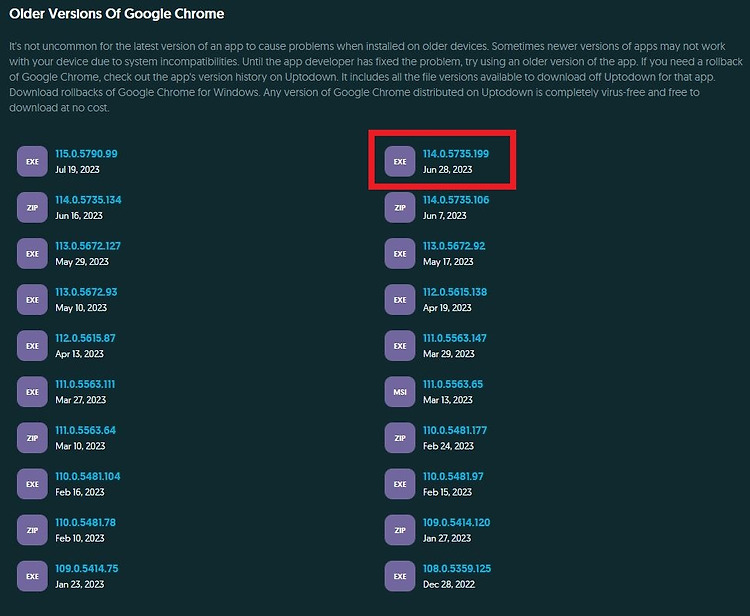Click EXE icon beside version 112.0.5615.138
The width and height of the screenshot is (750, 616).
[400, 300]
